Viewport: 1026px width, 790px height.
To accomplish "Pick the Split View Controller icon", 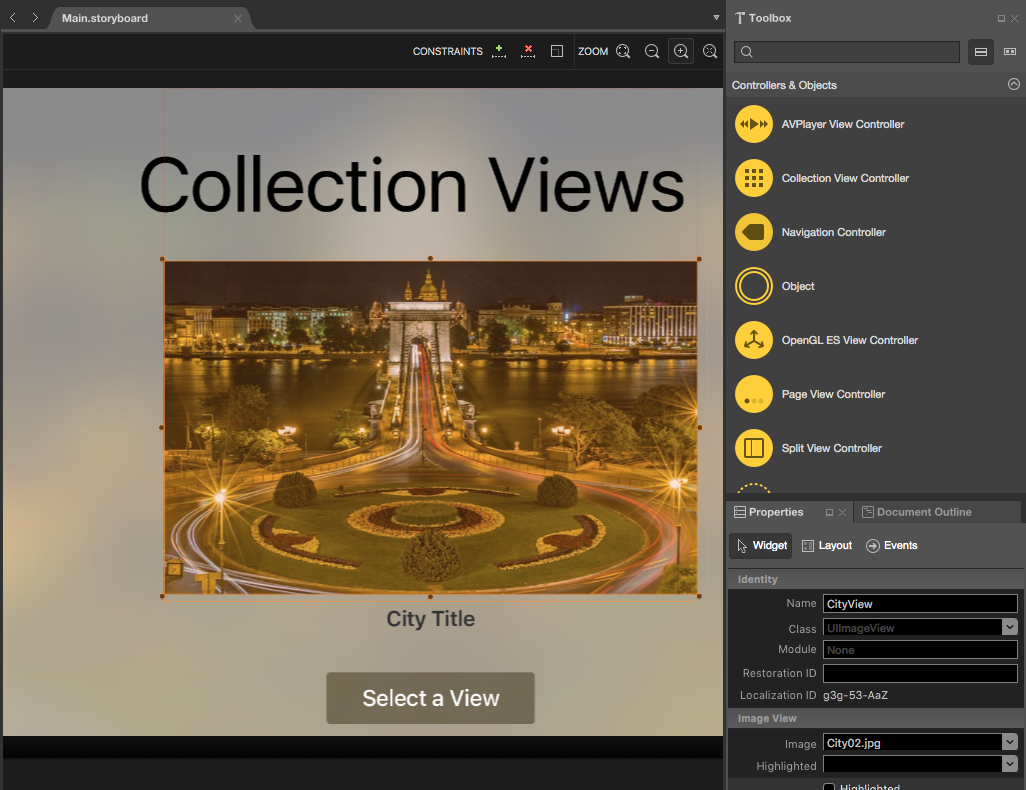I will point(754,448).
